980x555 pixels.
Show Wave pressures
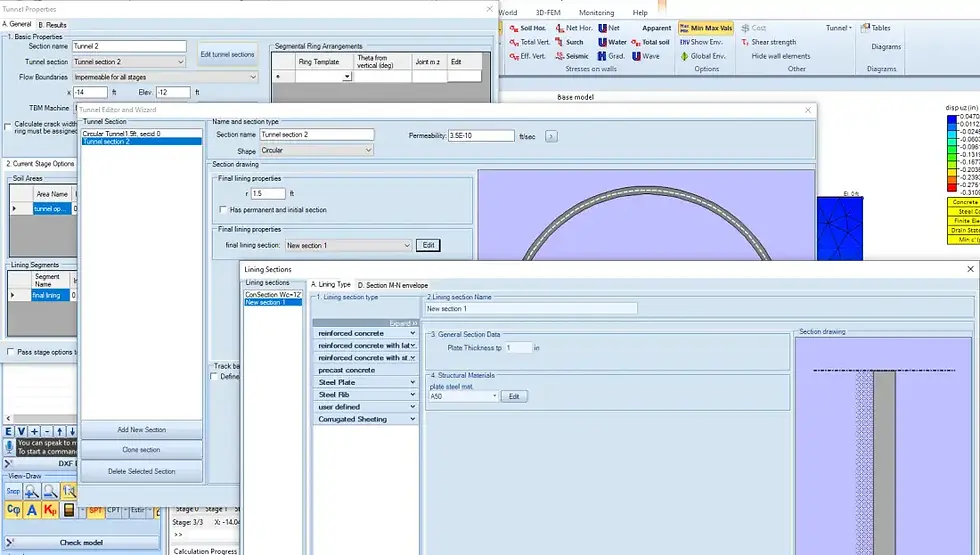pos(645,56)
